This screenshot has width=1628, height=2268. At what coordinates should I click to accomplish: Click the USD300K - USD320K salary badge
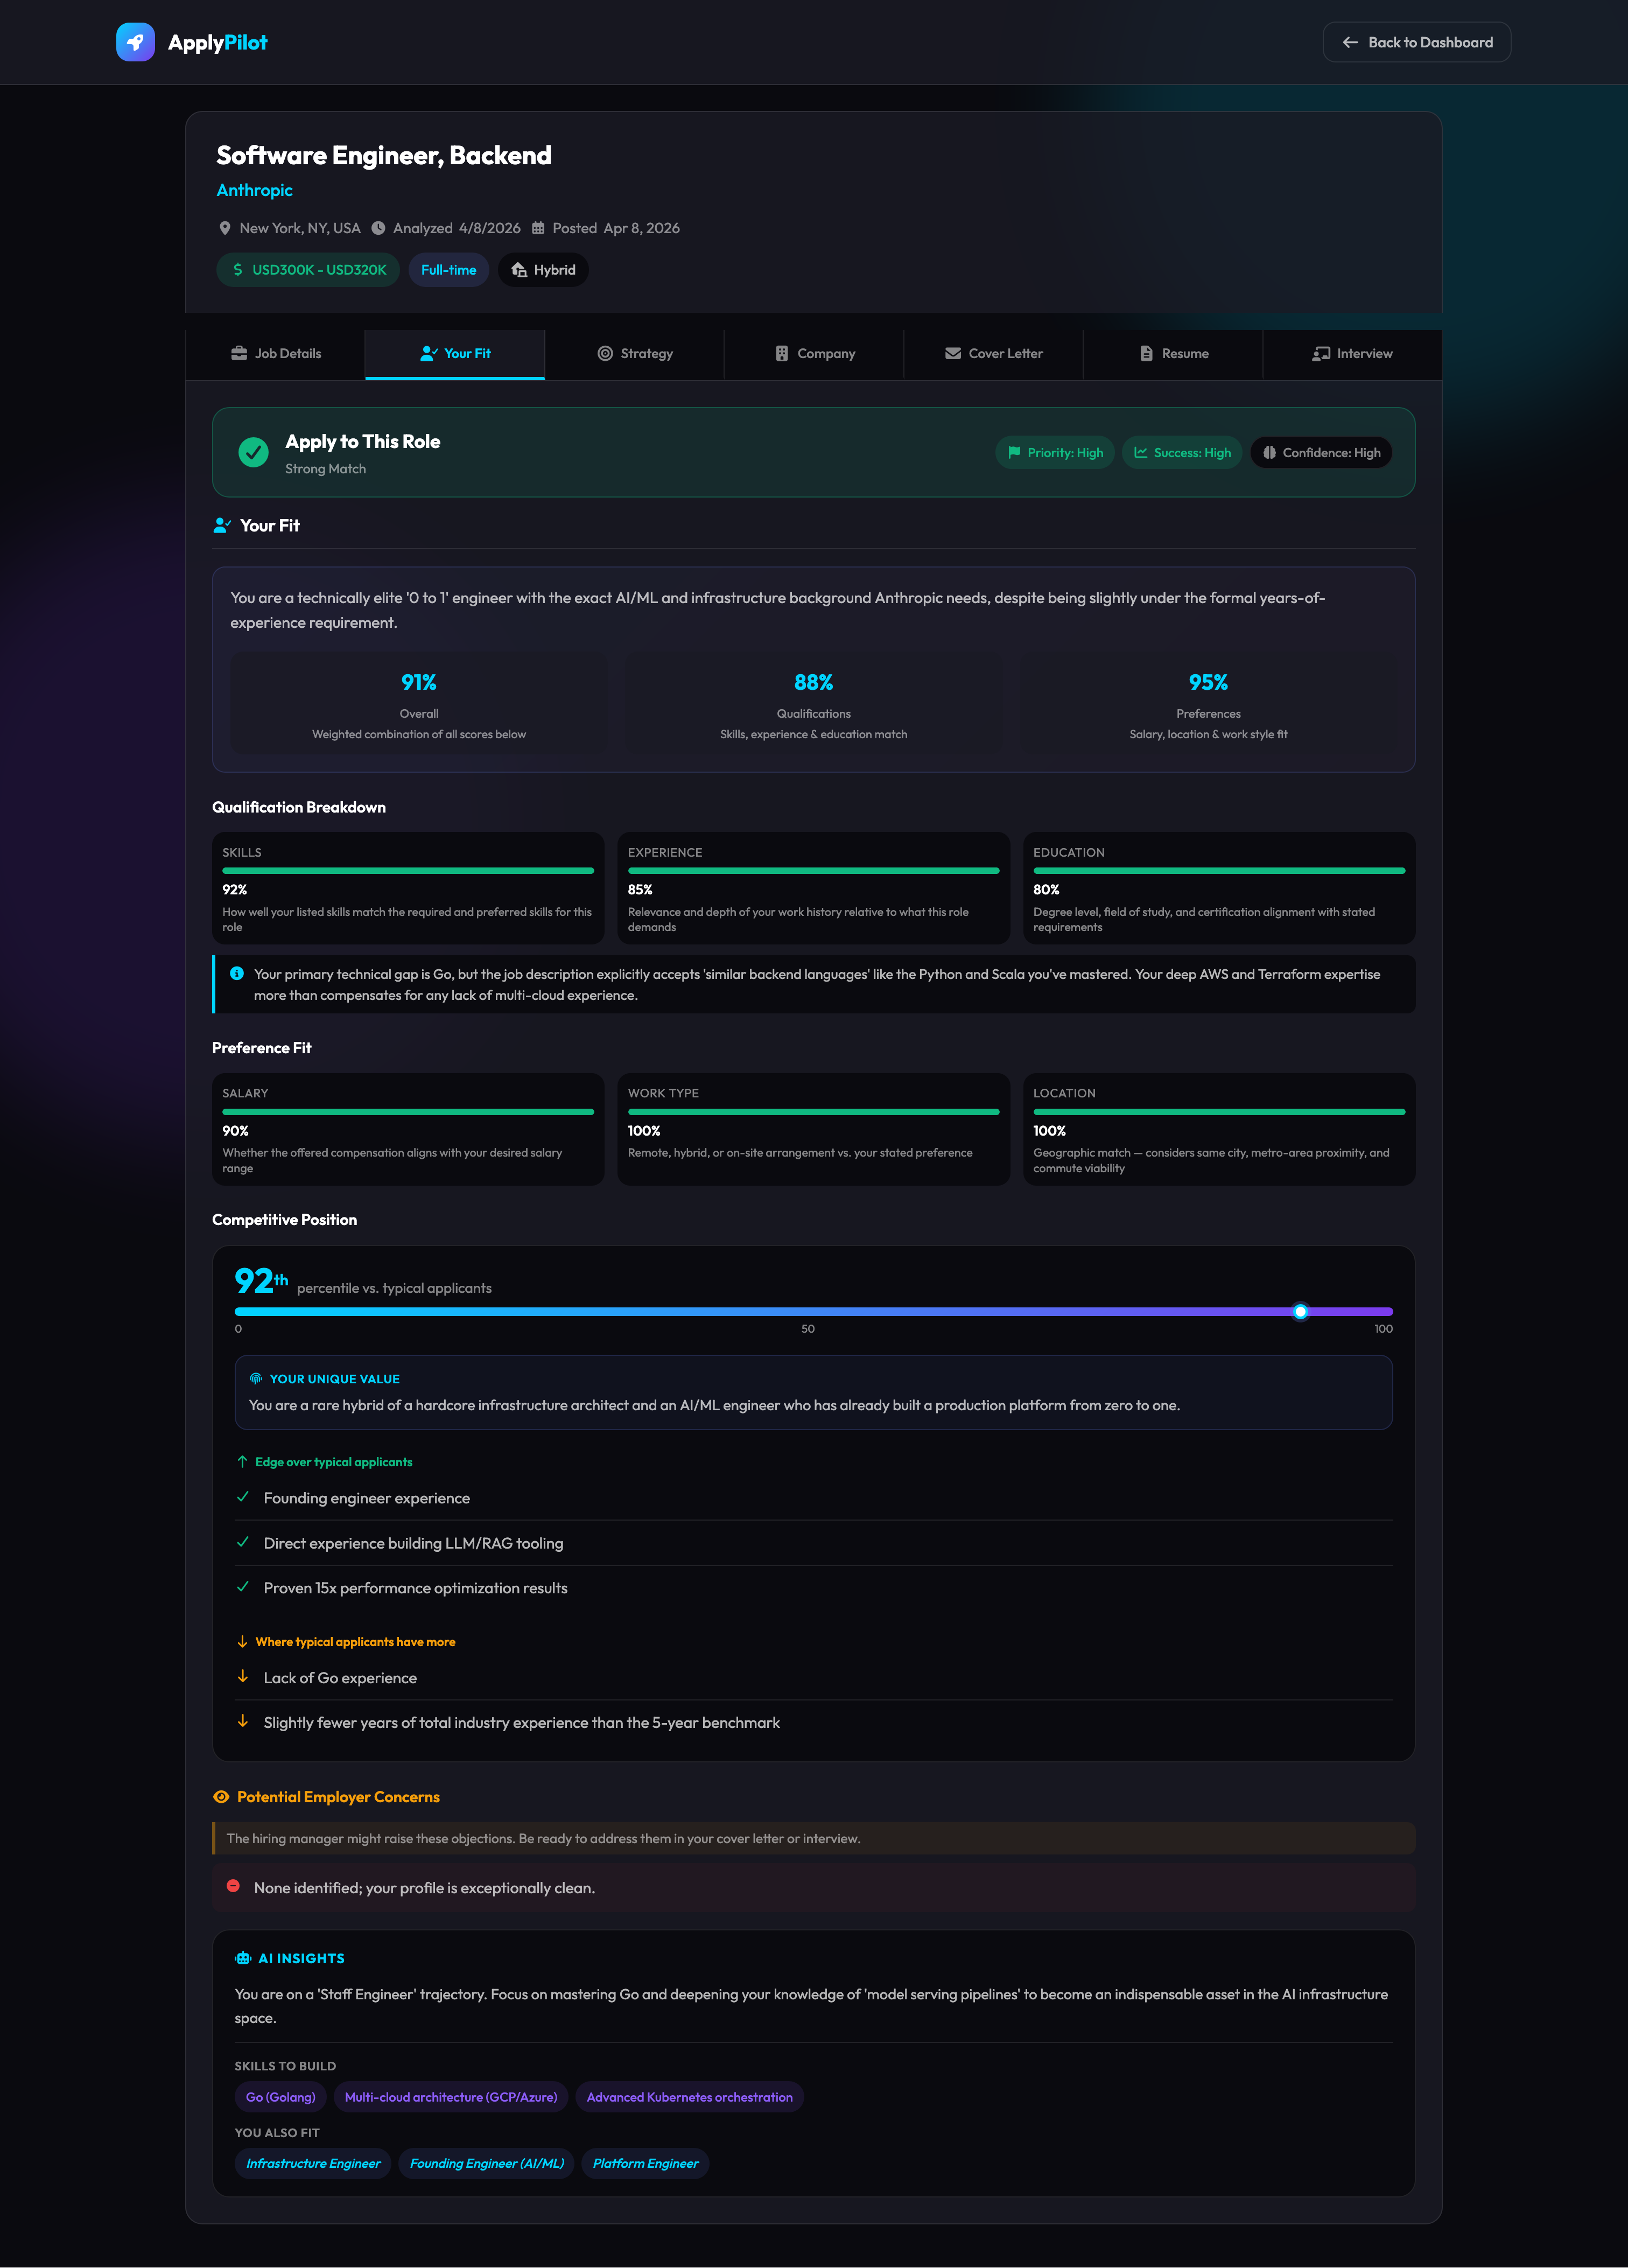pos(308,270)
